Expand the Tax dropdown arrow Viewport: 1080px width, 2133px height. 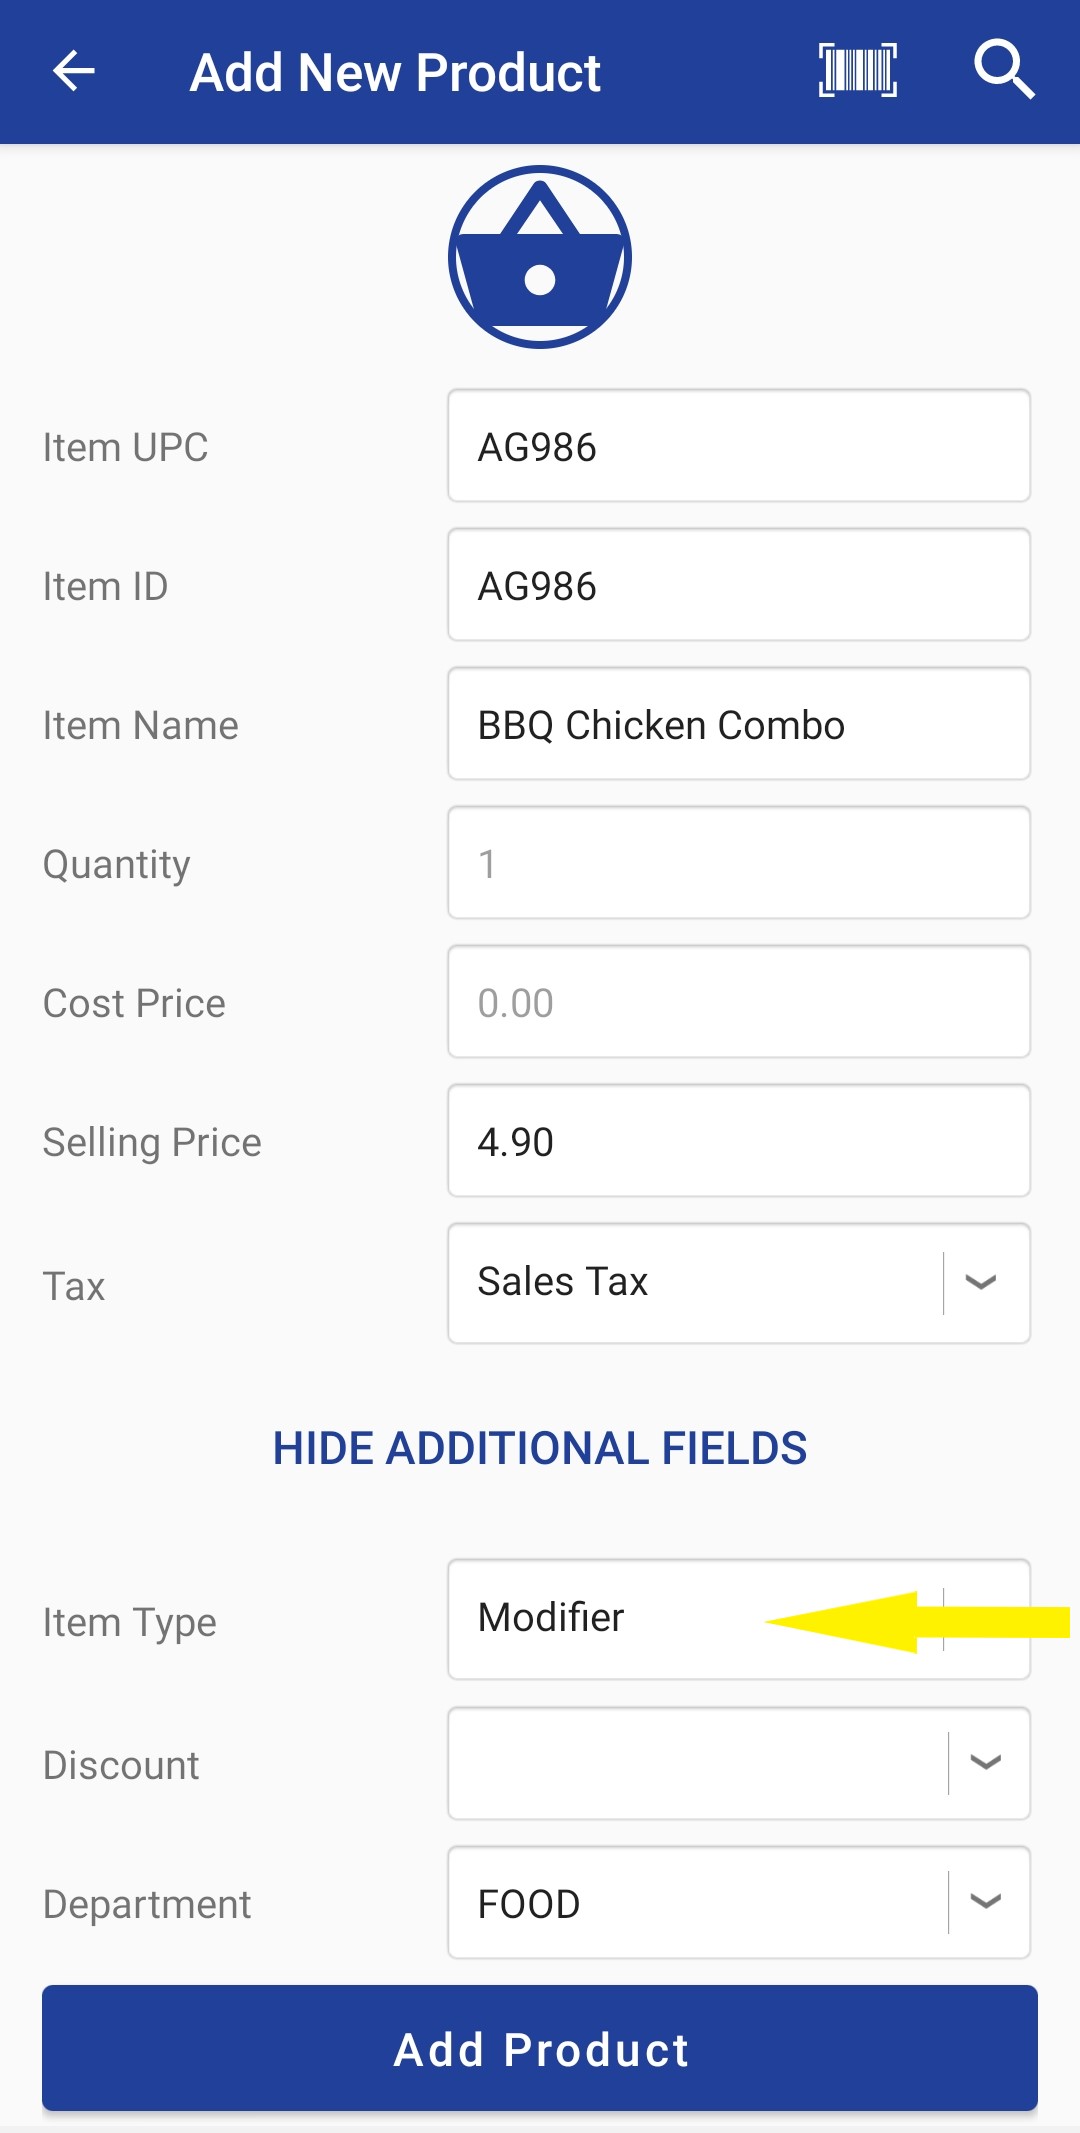coord(981,1283)
